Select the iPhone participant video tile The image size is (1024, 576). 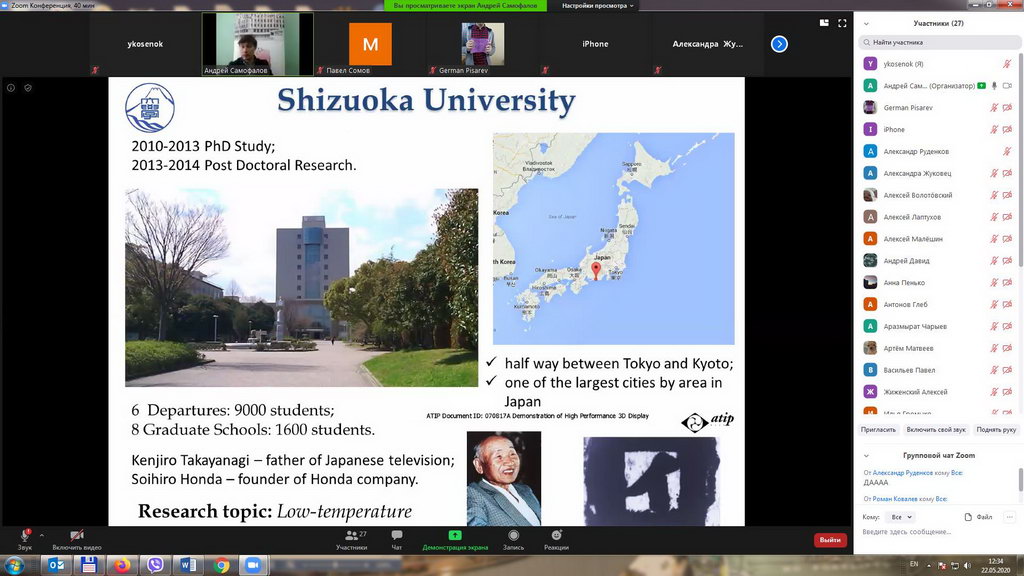[595, 44]
